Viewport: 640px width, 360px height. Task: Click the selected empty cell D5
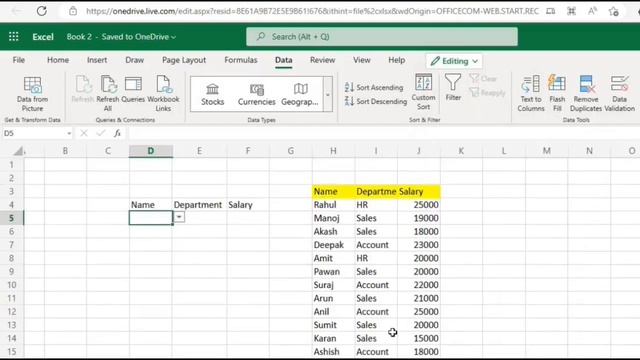tap(151, 218)
